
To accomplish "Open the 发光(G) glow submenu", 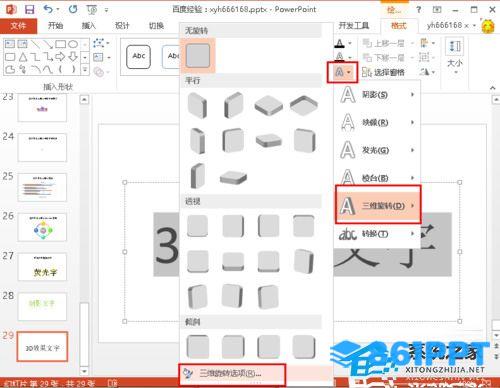I will (x=377, y=150).
